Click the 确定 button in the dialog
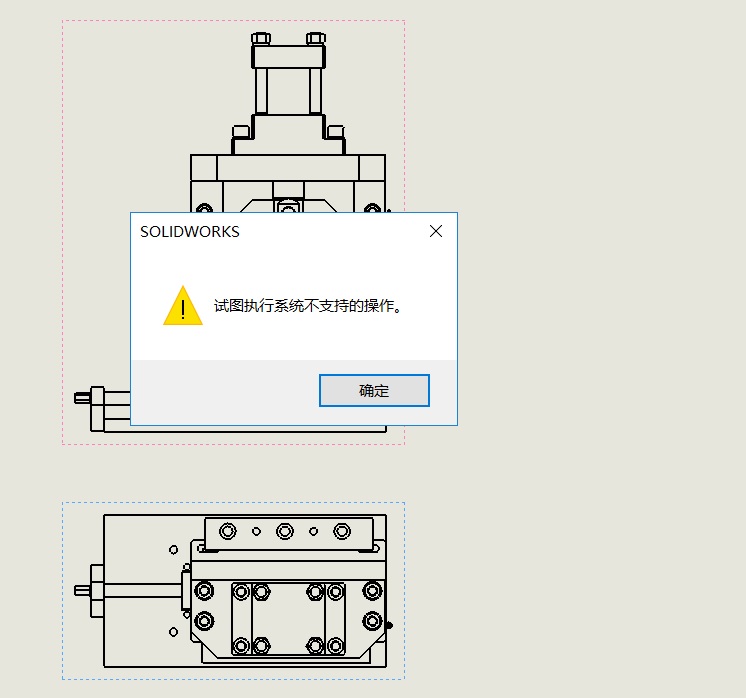This screenshot has height=698, width=746. pos(374,390)
